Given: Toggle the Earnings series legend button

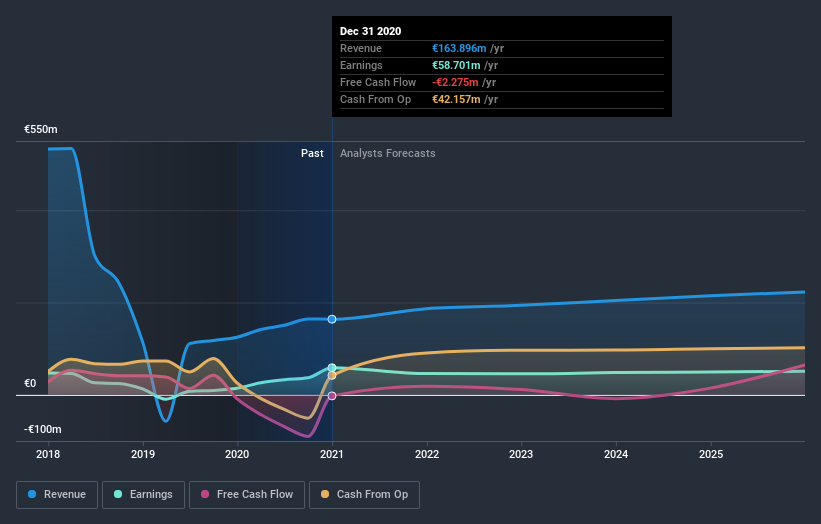Looking at the screenshot, I should point(143,495).
